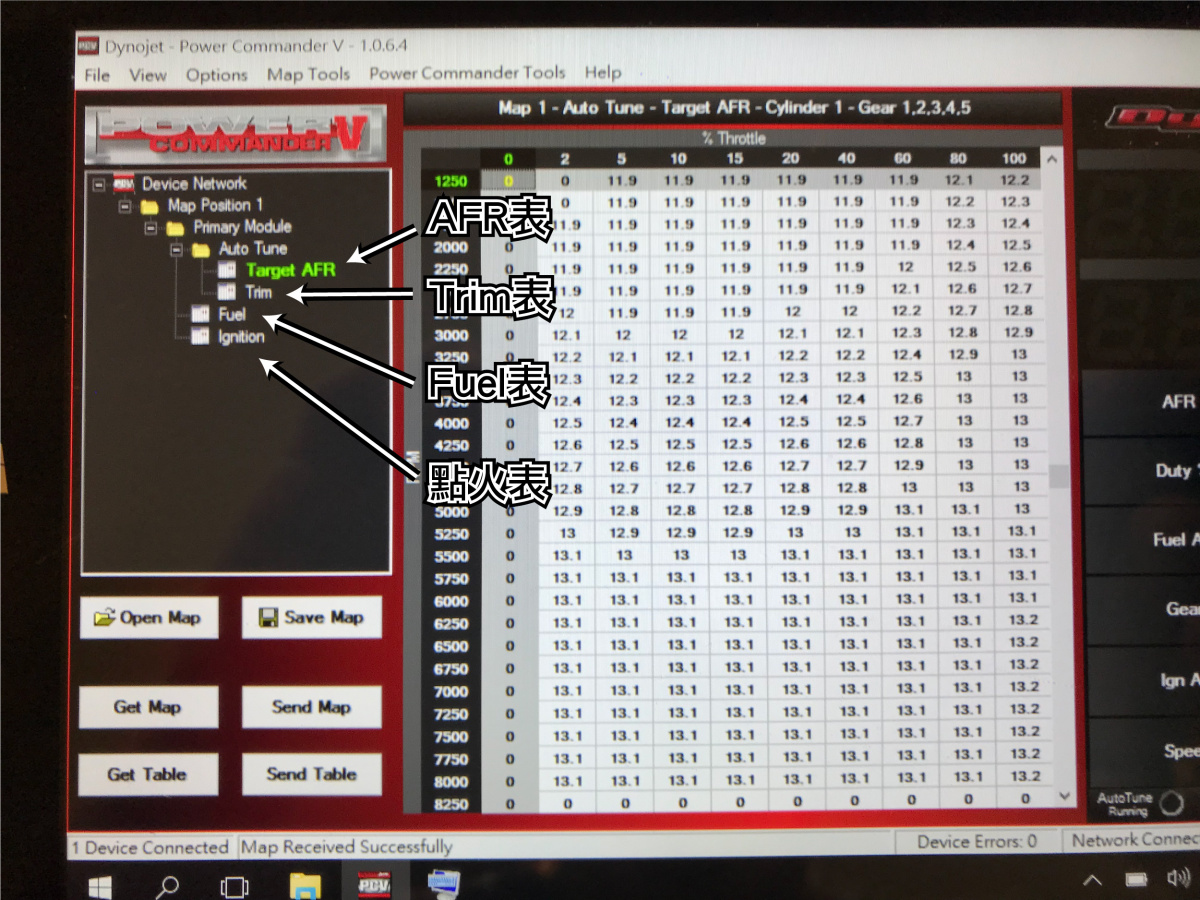The image size is (1200, 900).
Task: Collapse the Auto Tune folder node
Action: 176,250
